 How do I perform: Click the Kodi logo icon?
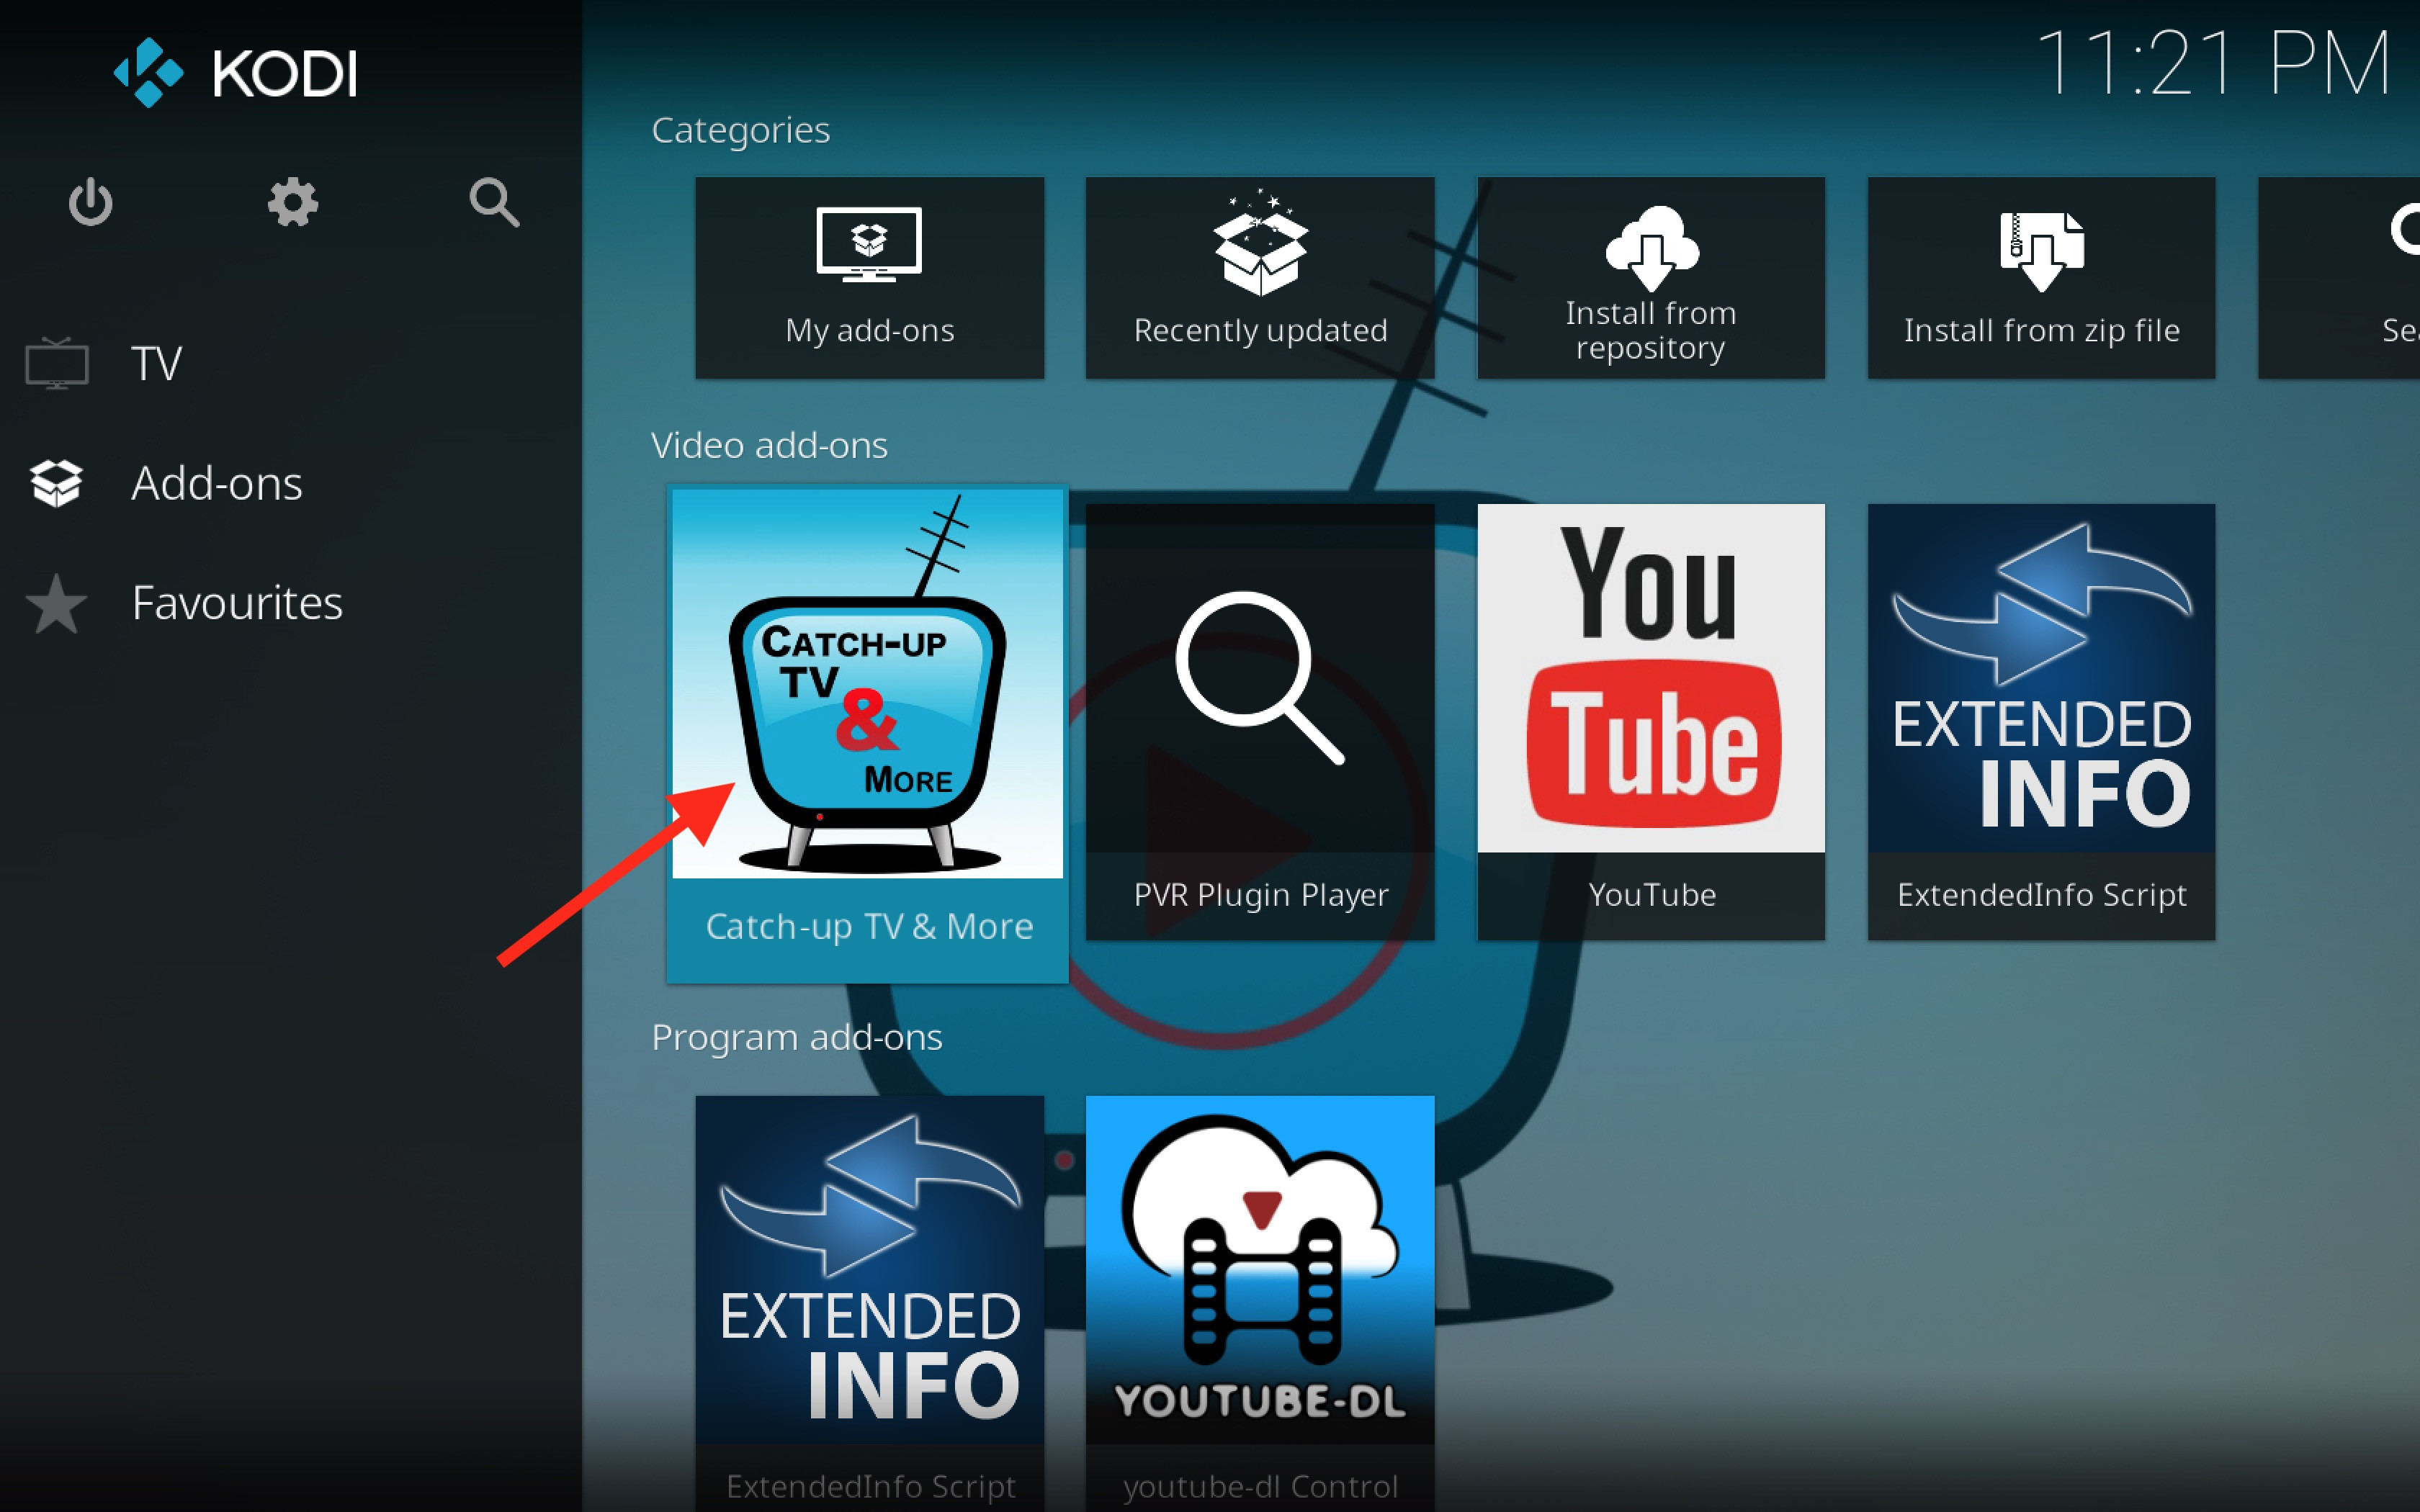(x=148, y=73)
